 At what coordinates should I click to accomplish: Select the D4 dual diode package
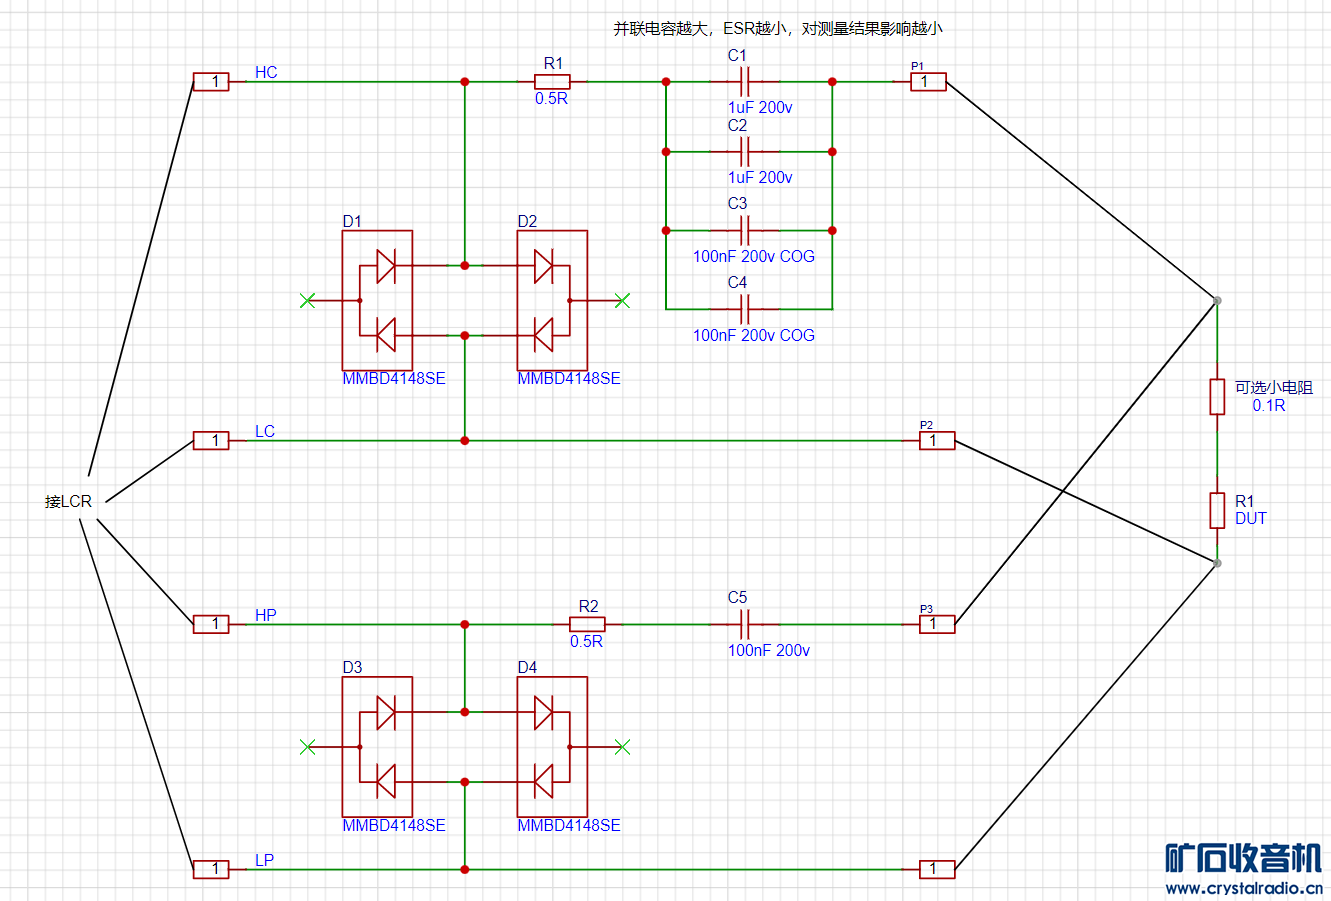coord(552,747)
